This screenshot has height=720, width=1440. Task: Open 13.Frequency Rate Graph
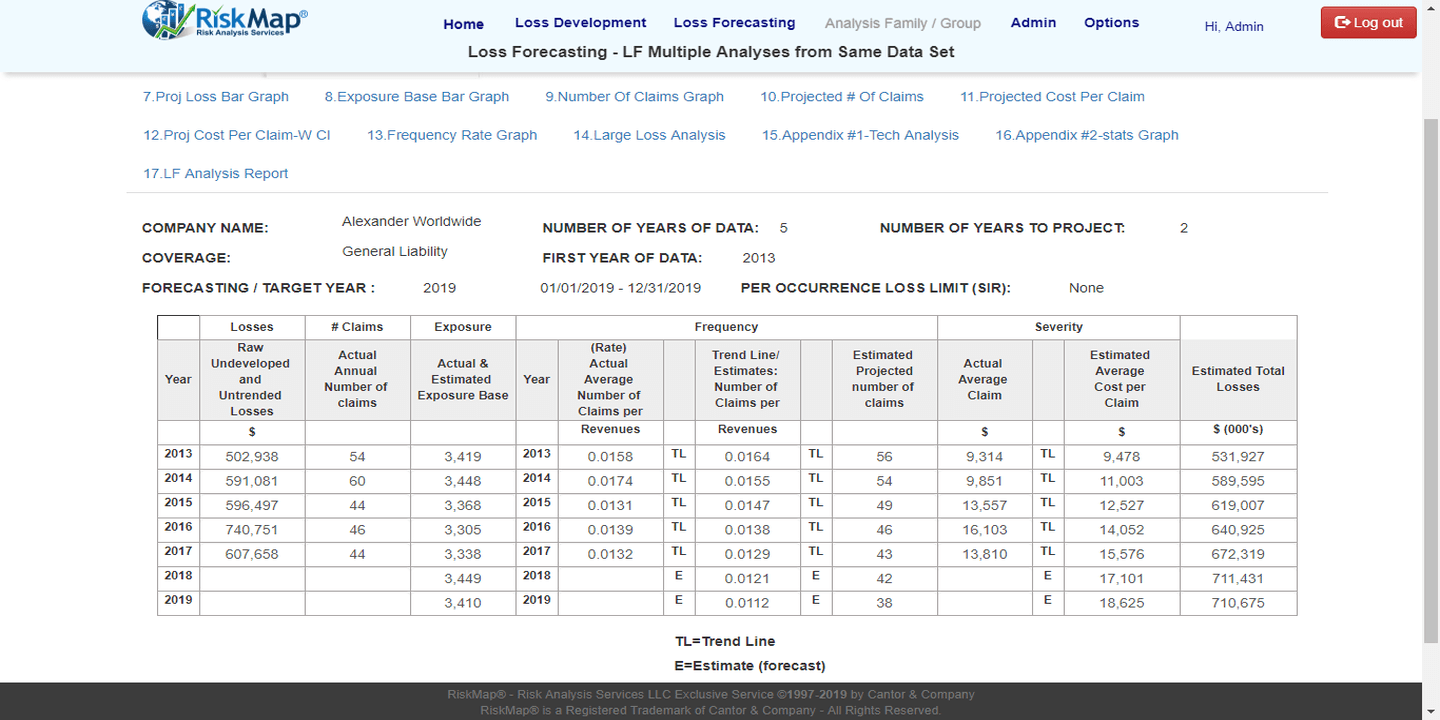[452, 135]
